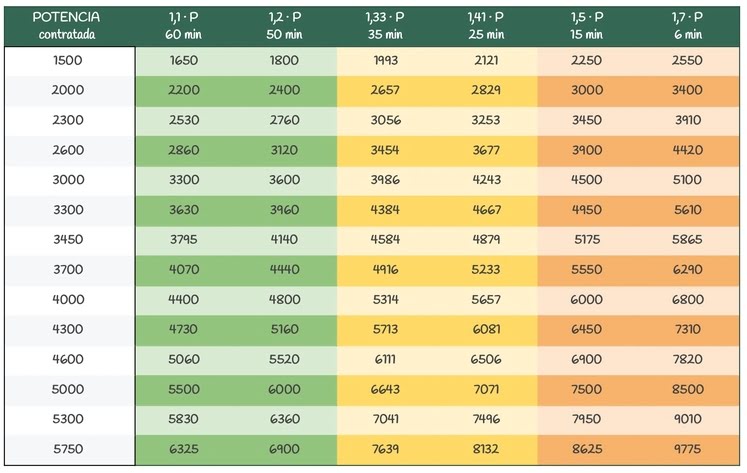The image size is (747, 473).
Task: Click the POTENCIA contratada header cell
Action: pos(68,25)
